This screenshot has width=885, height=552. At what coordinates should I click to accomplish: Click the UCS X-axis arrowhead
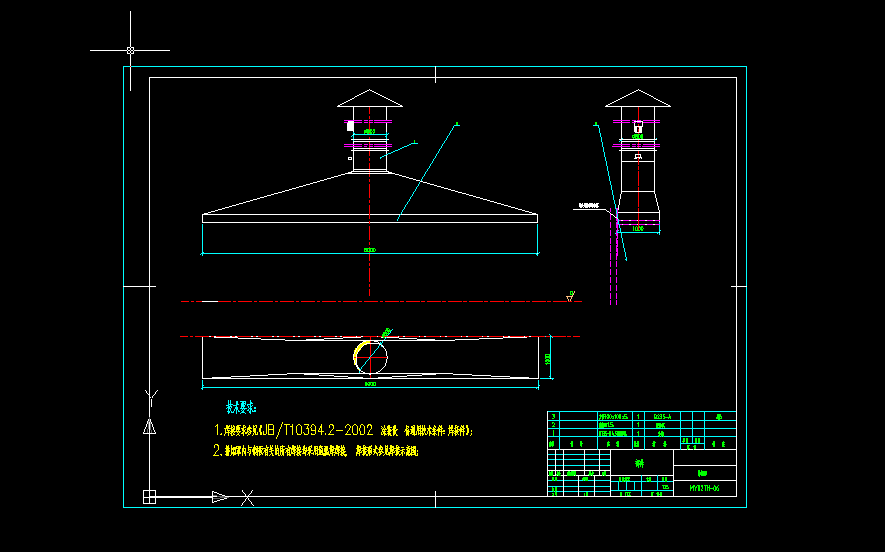tap(220, 497)
